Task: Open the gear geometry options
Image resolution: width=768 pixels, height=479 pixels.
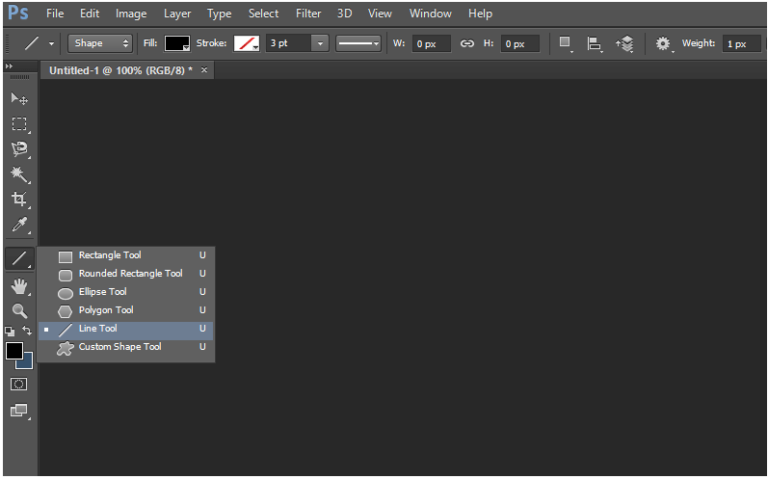Action: (663, 44)
